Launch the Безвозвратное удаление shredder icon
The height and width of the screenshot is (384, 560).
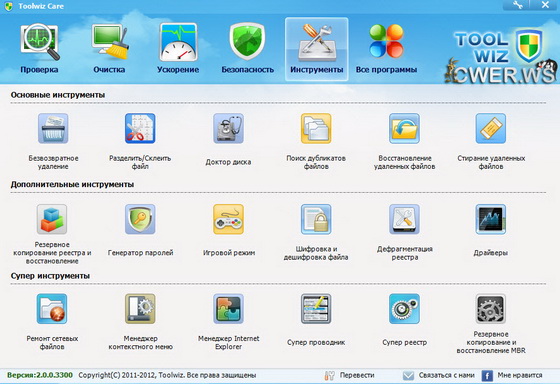pyautogui.click(x=53, y=128)
